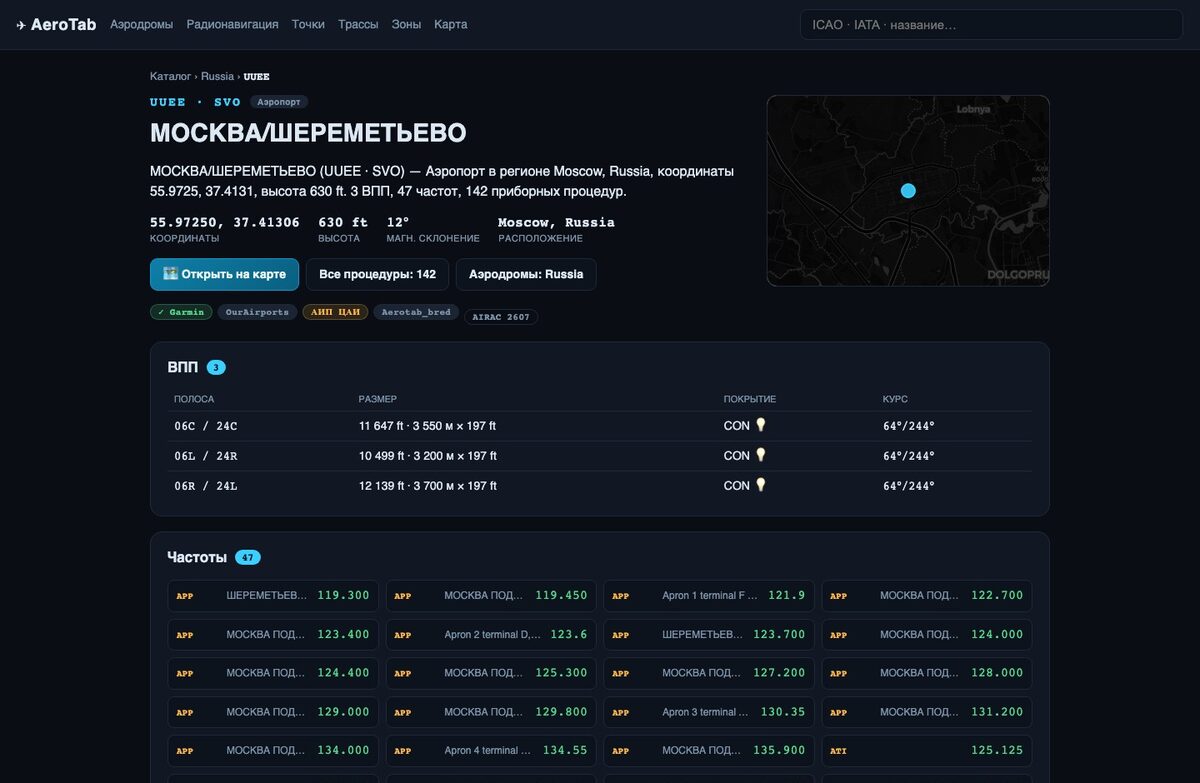Select the 119.450 МОСКВА ПОД frequency card
The height and width of the screenshot is (783, 1200).
coord(491,595)
